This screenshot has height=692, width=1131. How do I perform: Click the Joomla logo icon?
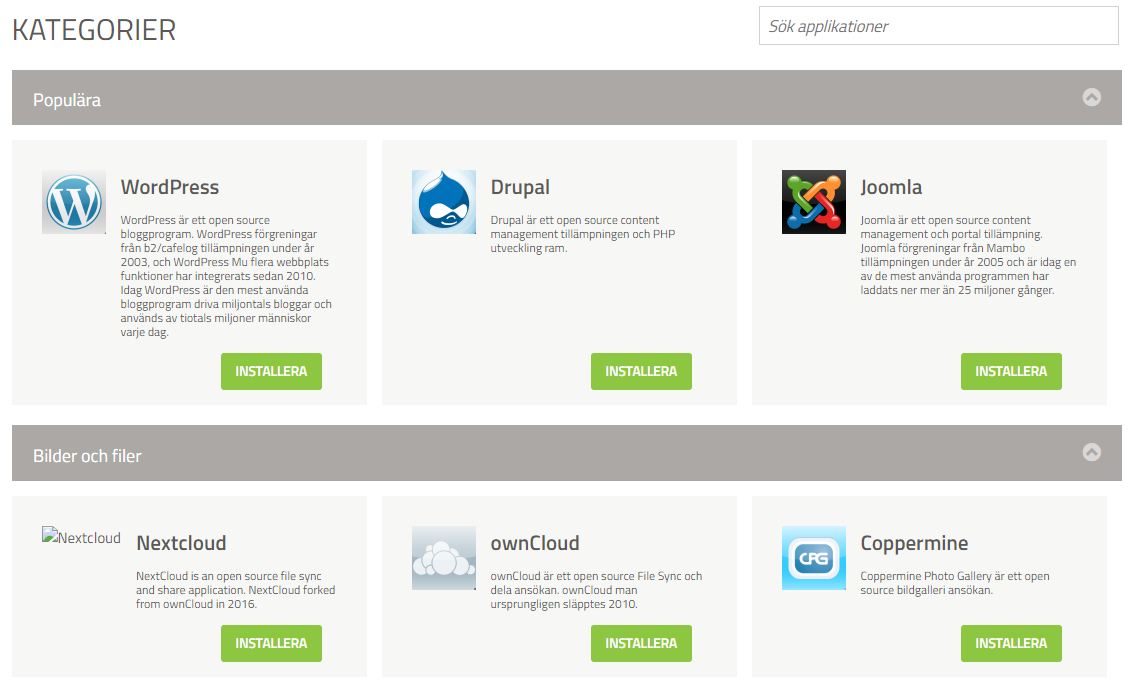click(x=814, y=202)
